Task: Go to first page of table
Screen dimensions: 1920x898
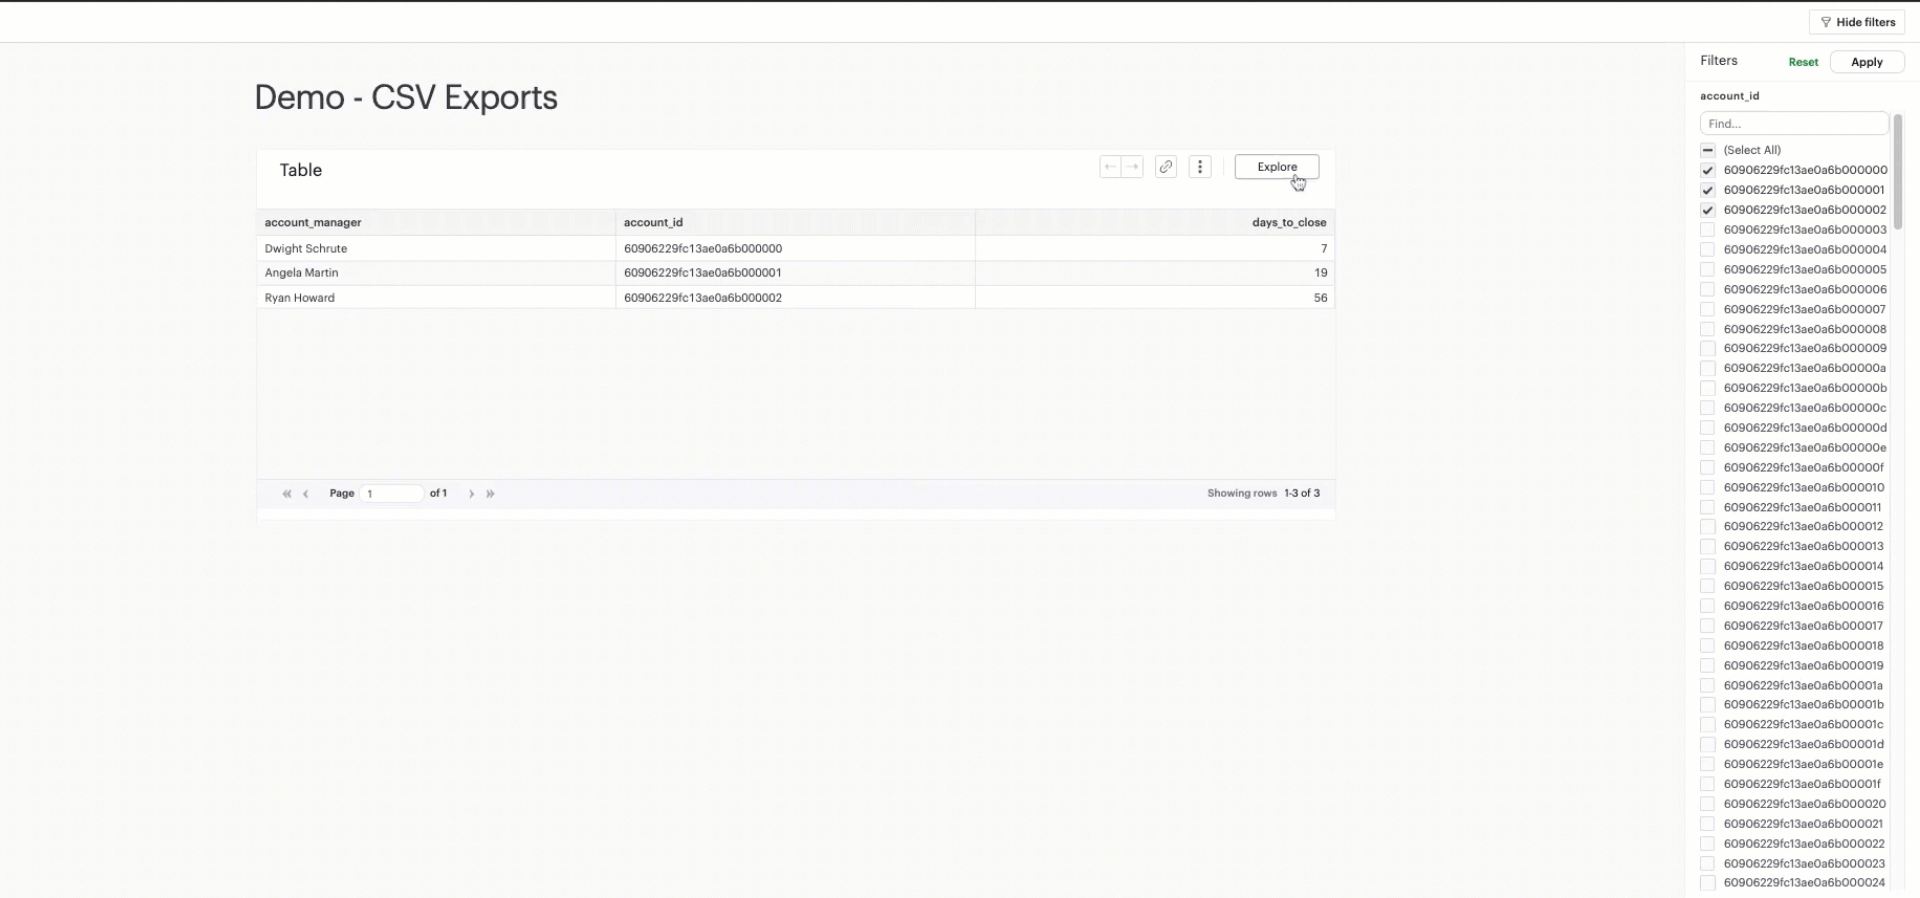Action: coord(287,494)
